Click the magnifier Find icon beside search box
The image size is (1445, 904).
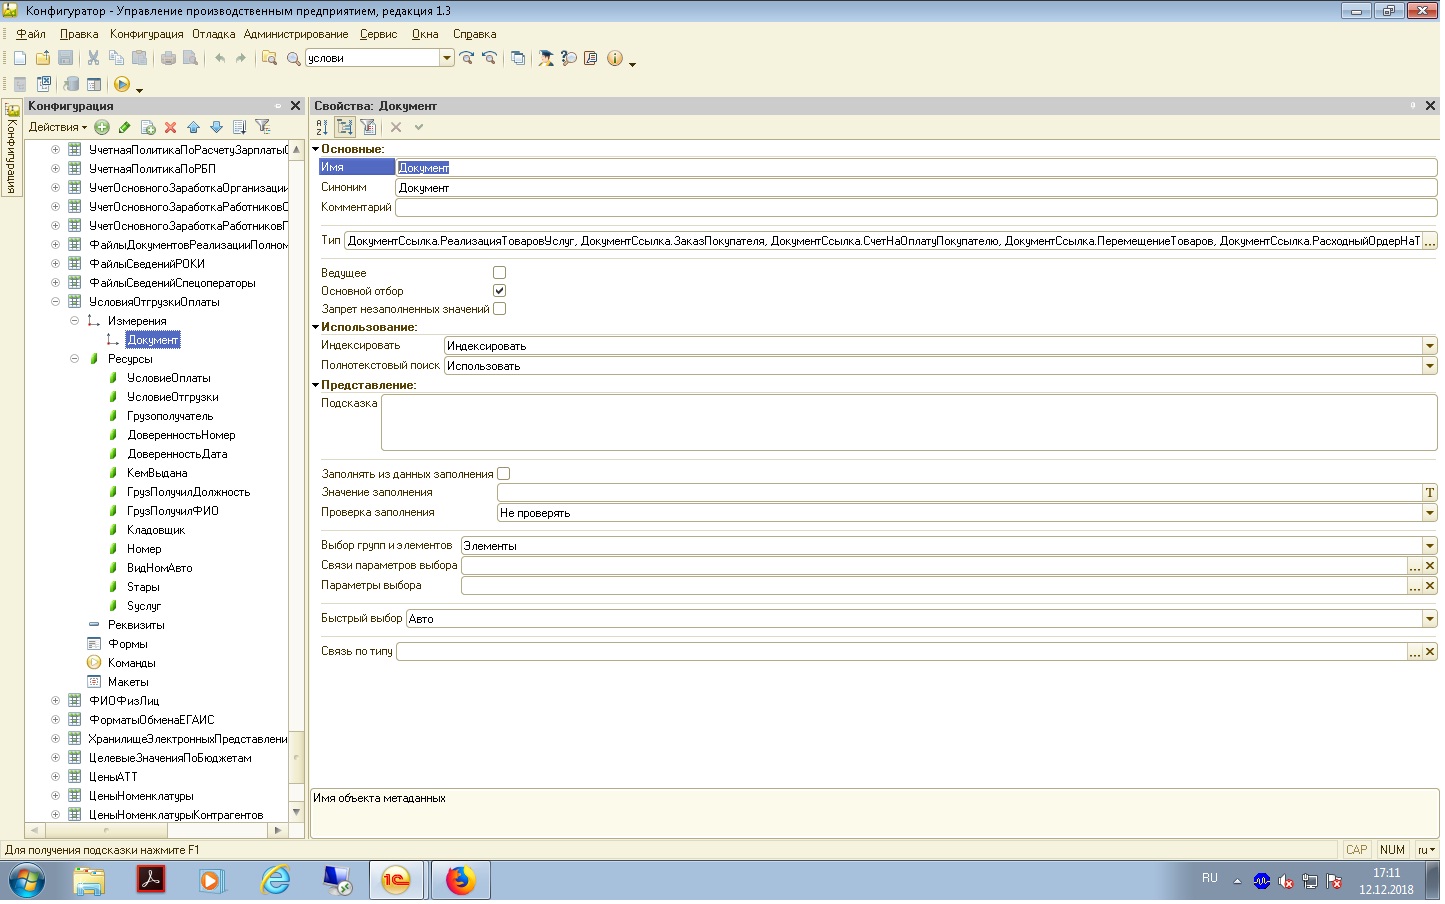[x=293, y=59]
